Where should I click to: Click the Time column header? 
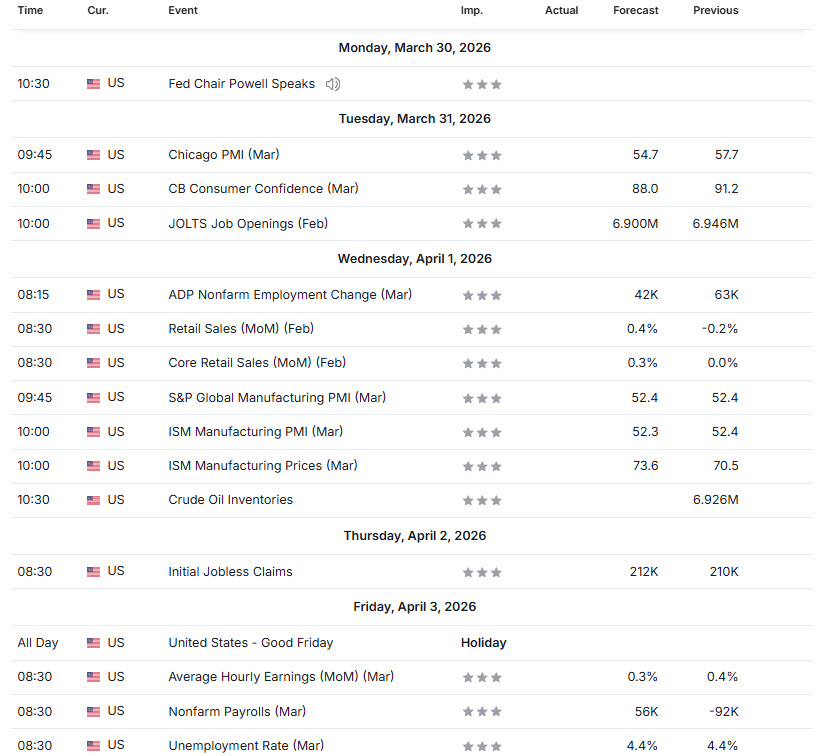[30, 10]
